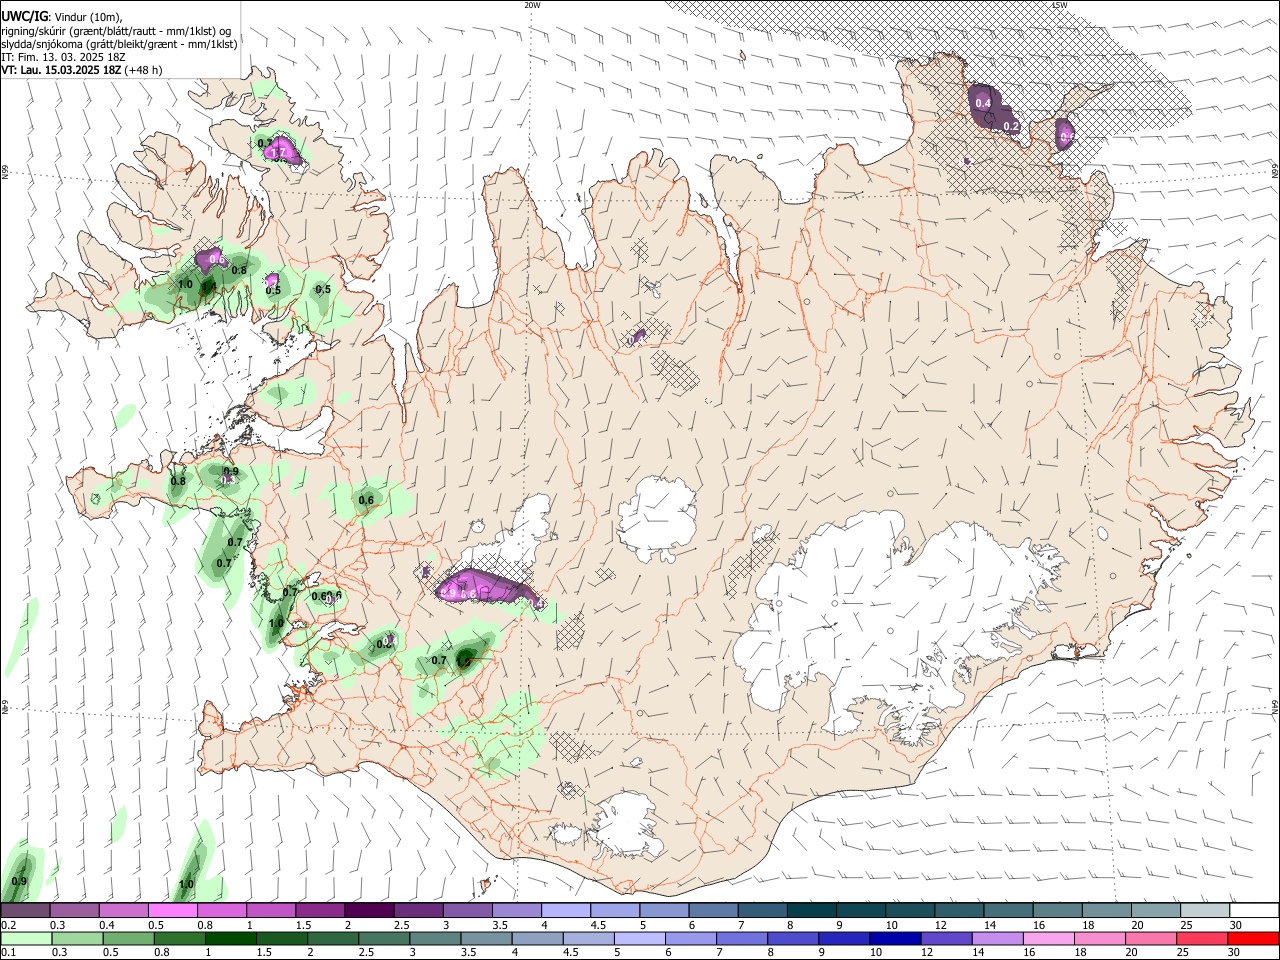
Task: Click the bright pink '0.5' swatch in the snow legend
Action: [x=172, y=911]
